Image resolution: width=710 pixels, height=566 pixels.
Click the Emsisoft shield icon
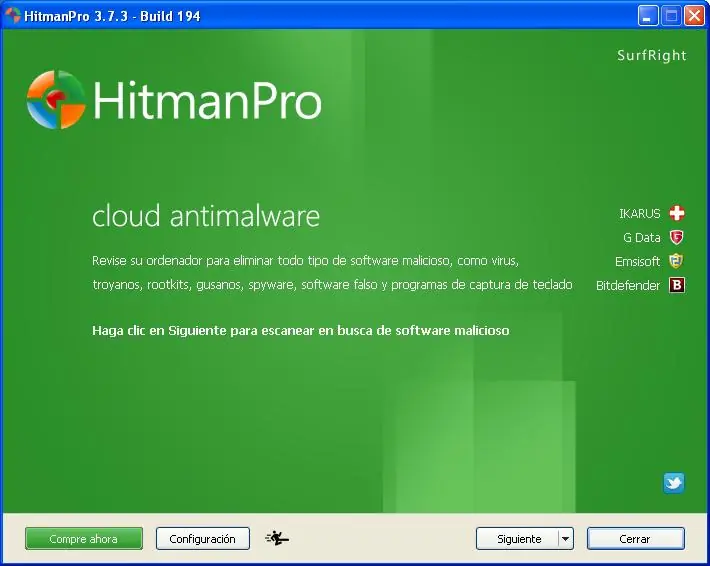[676, 261]
